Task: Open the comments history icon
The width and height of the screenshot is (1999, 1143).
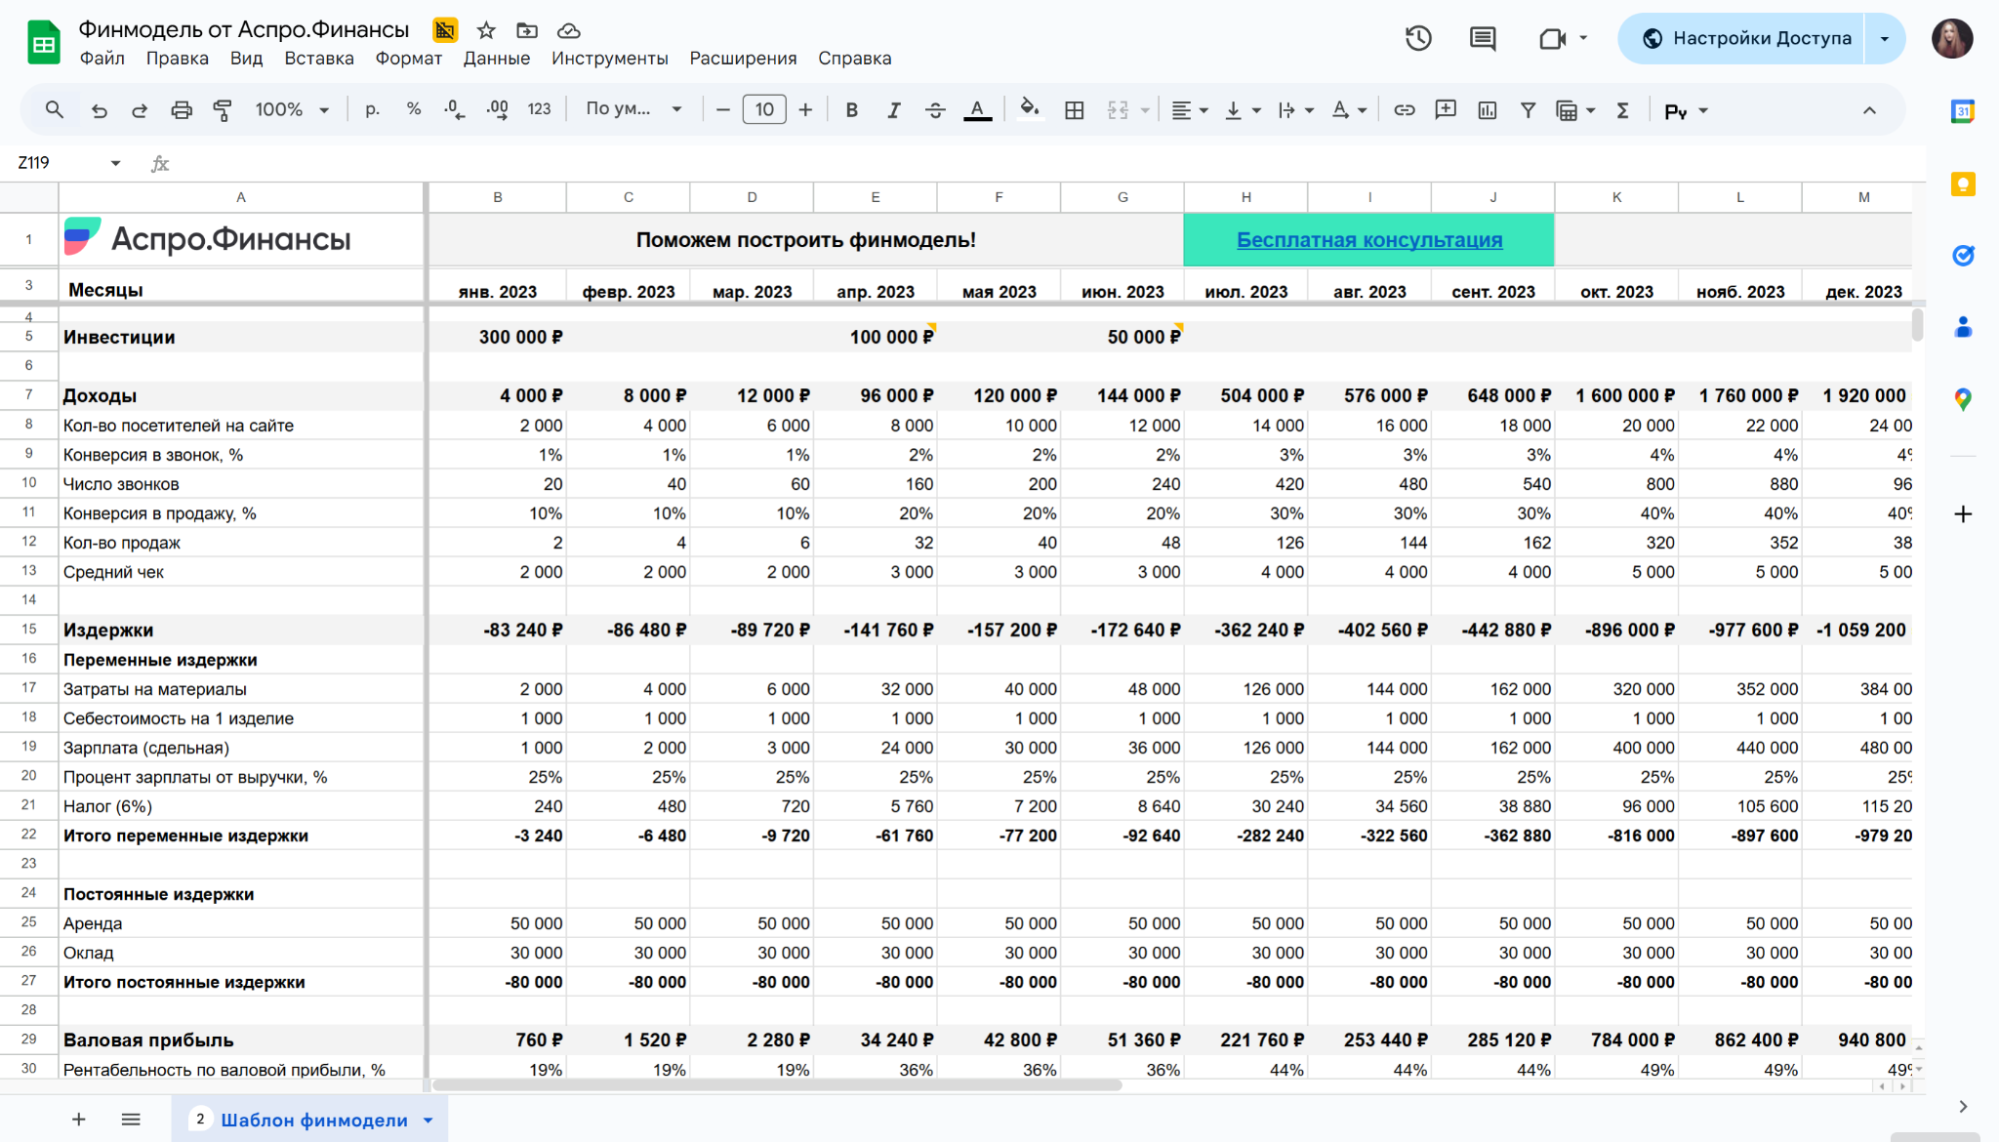Action: pyautogui.click(x=1482, y=39)
